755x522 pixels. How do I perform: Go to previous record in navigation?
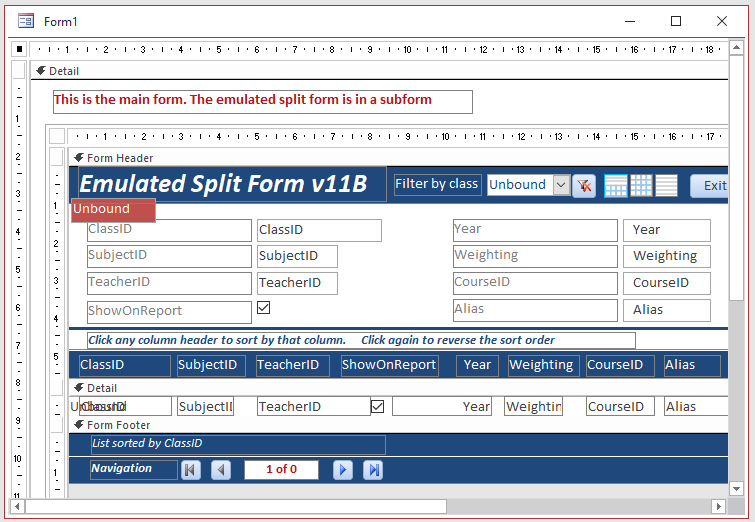(221, 470)
